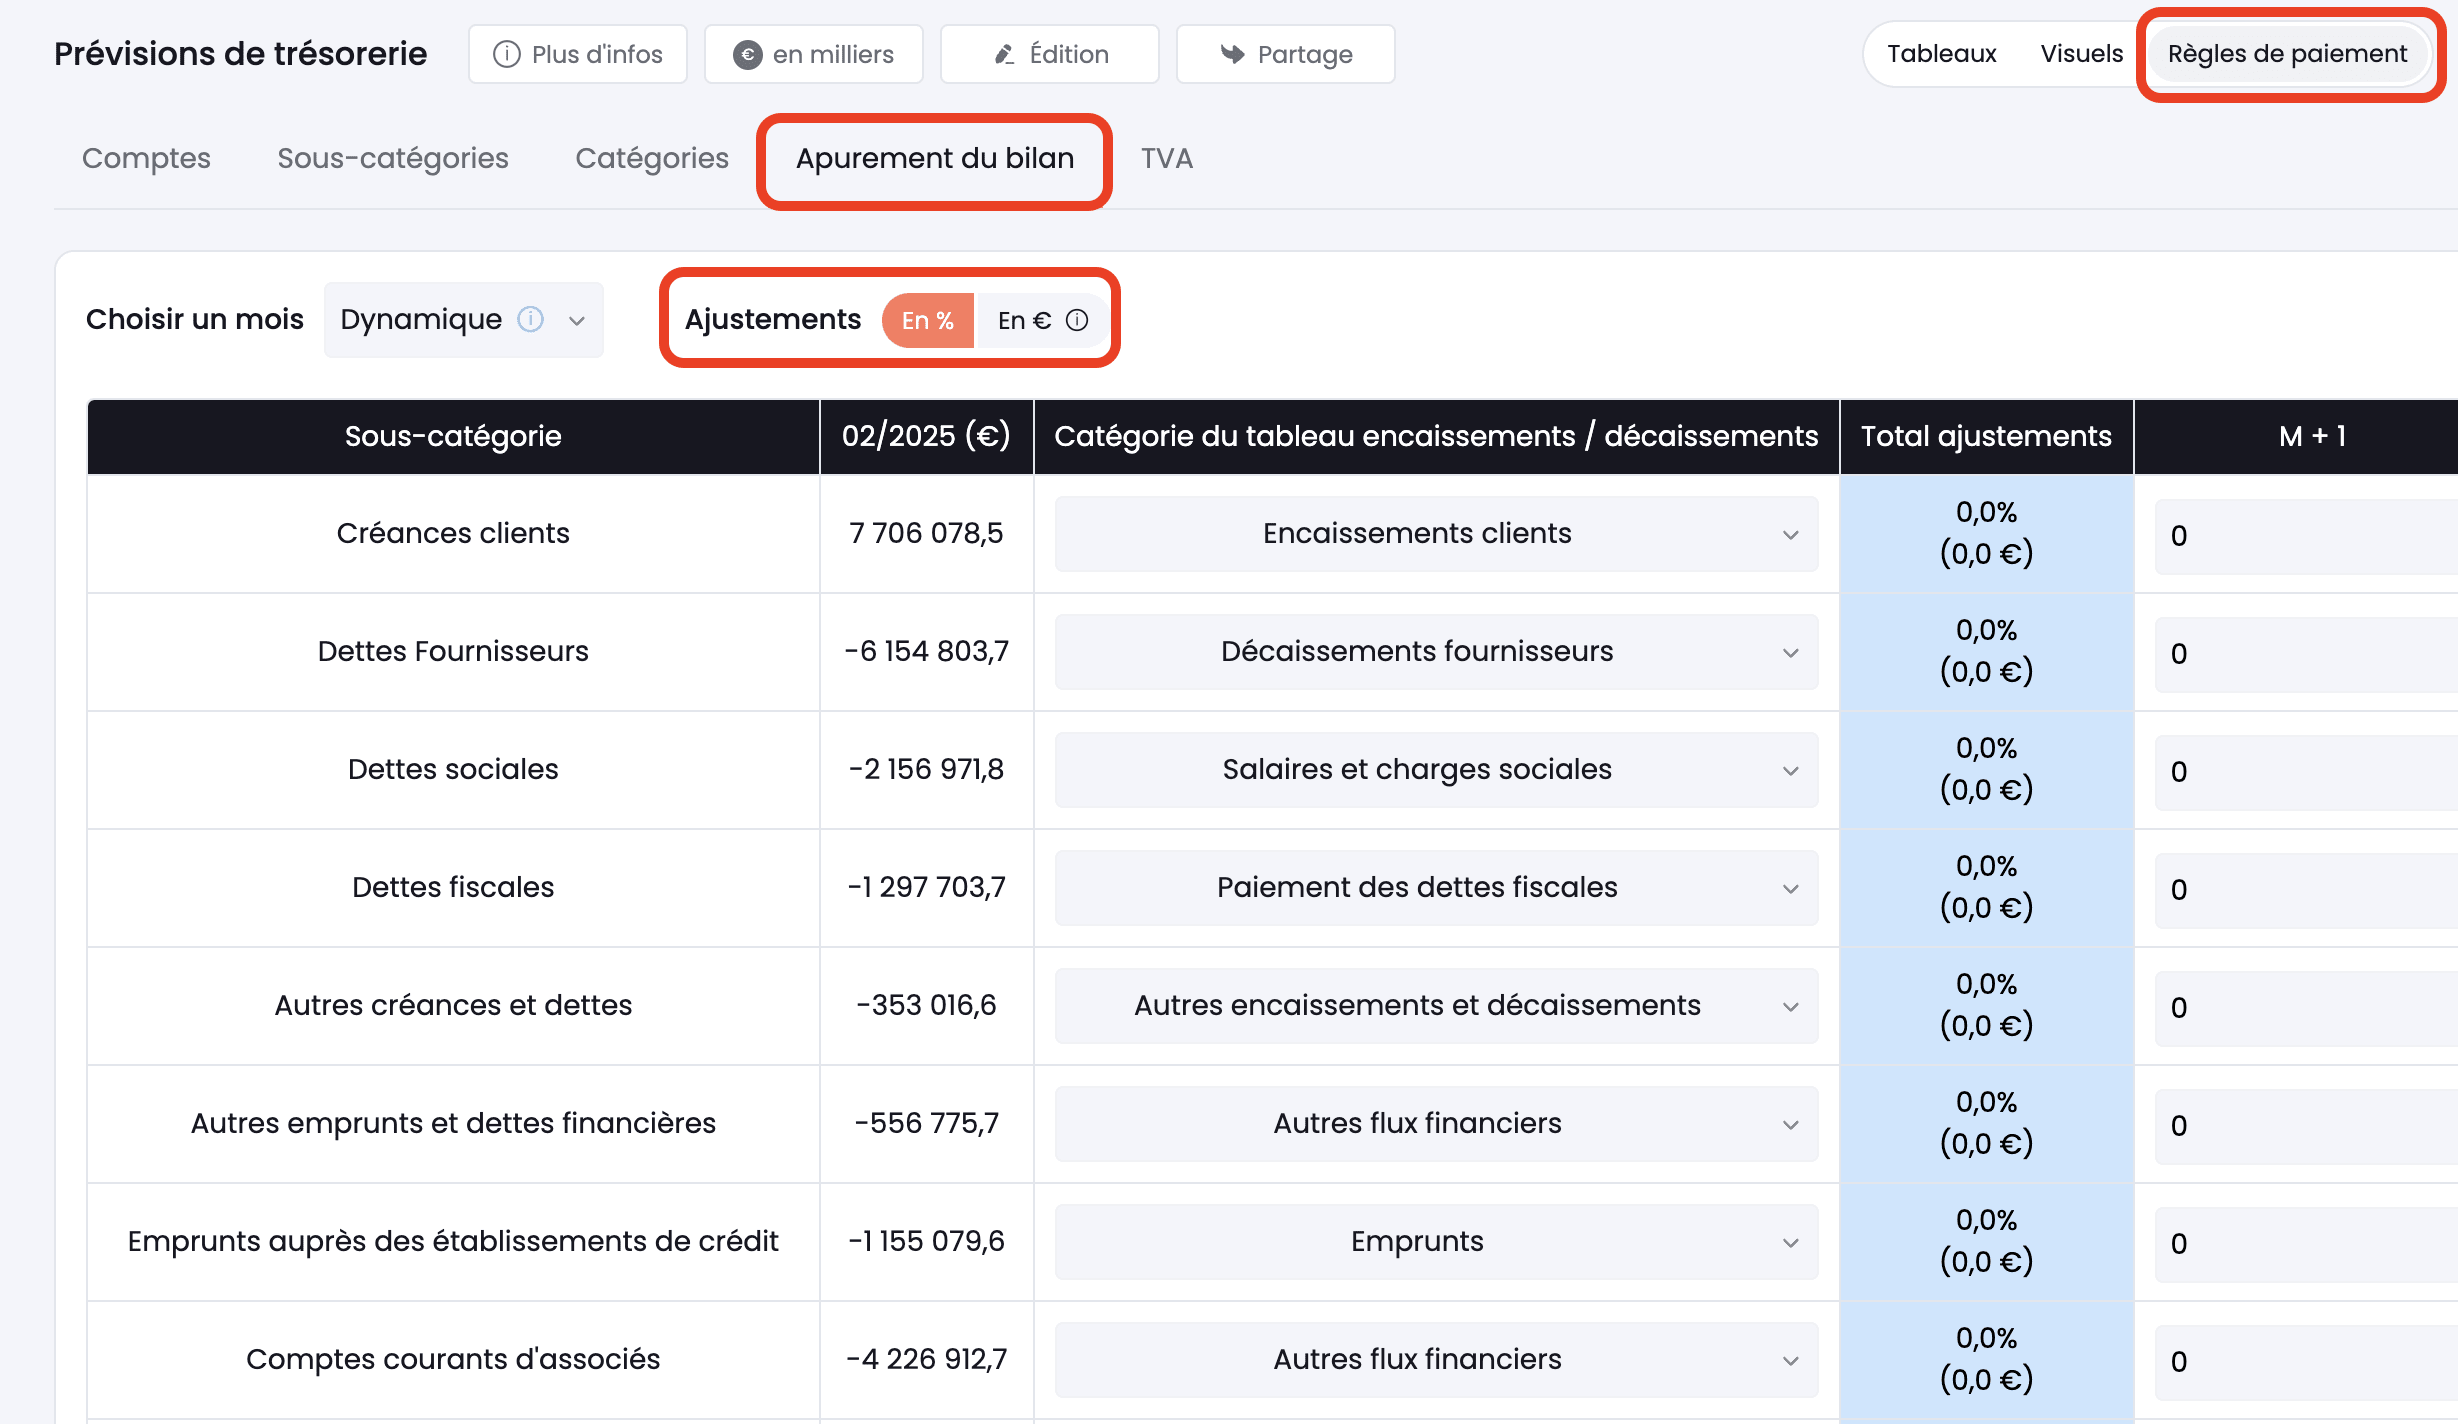
Task: Open the Encaissements clients category dropdown
Action: pyautogui.click(x=1436, y=534)
